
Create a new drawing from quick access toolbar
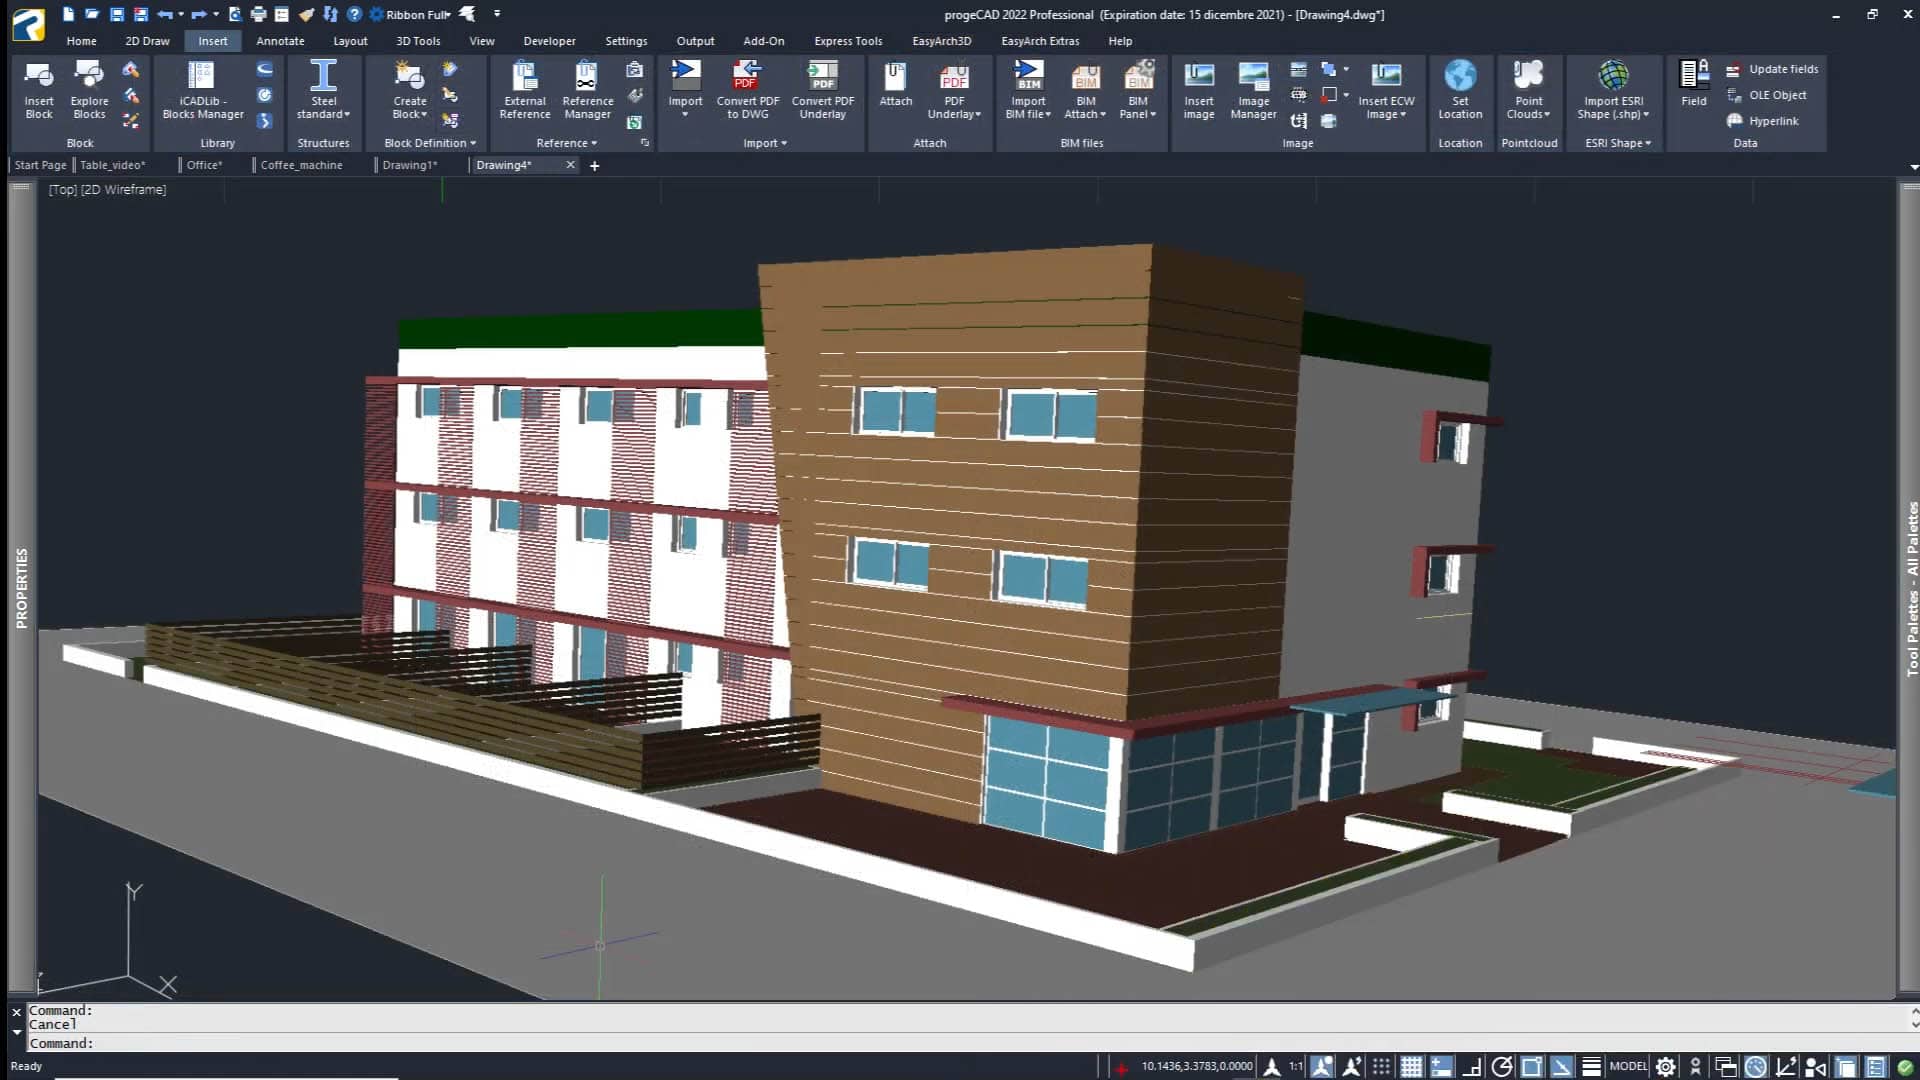(x=68, y=14)
